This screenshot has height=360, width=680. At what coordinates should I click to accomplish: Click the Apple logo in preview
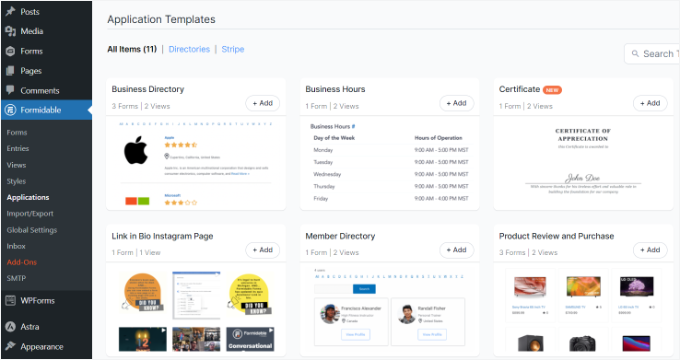136,150
